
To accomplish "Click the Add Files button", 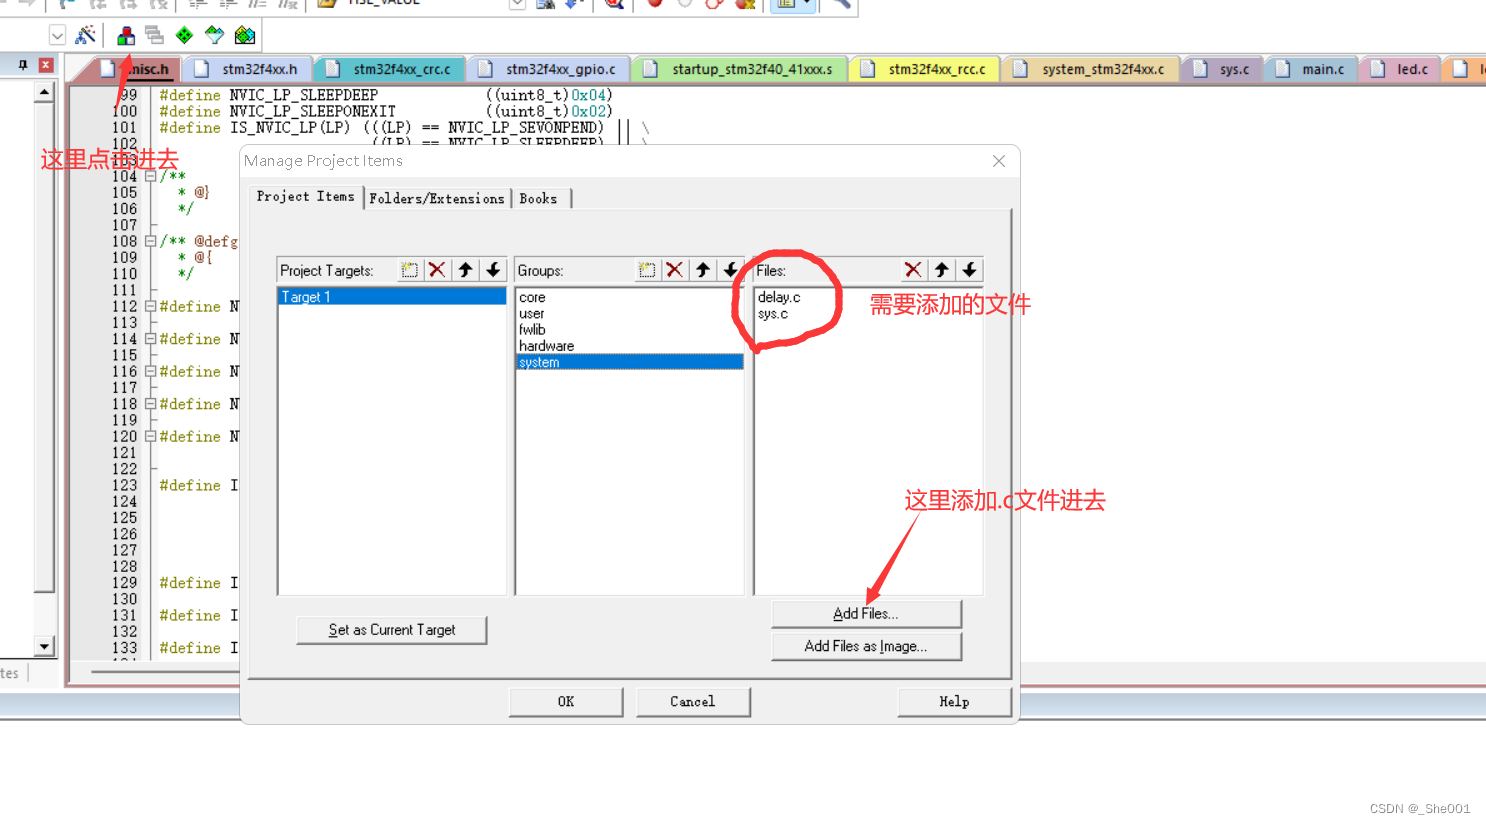I will [x=866, y=613].
